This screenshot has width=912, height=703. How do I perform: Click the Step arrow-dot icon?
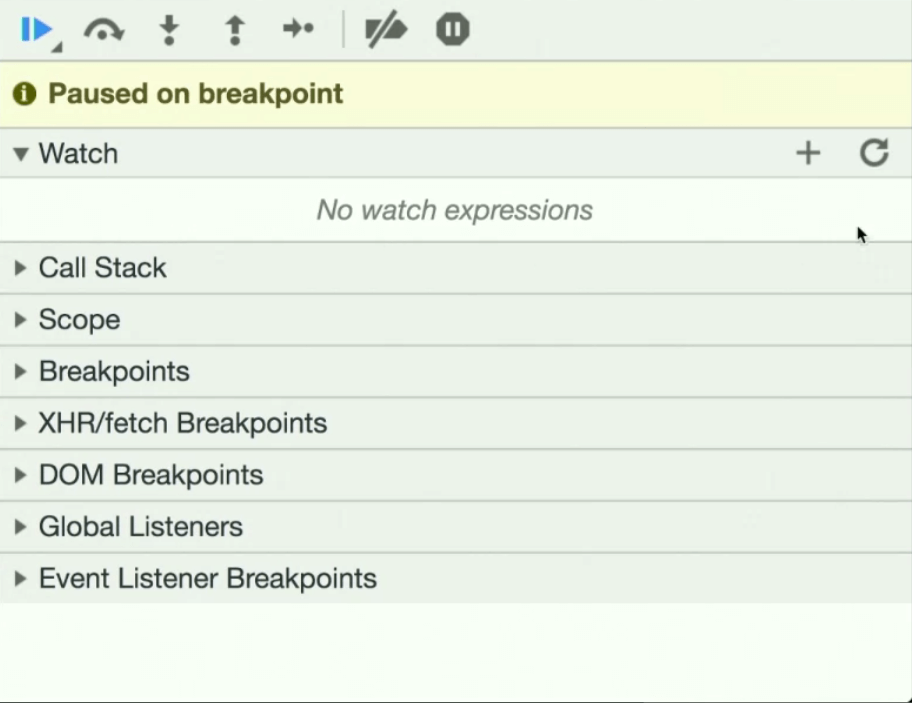coord(298,28)
